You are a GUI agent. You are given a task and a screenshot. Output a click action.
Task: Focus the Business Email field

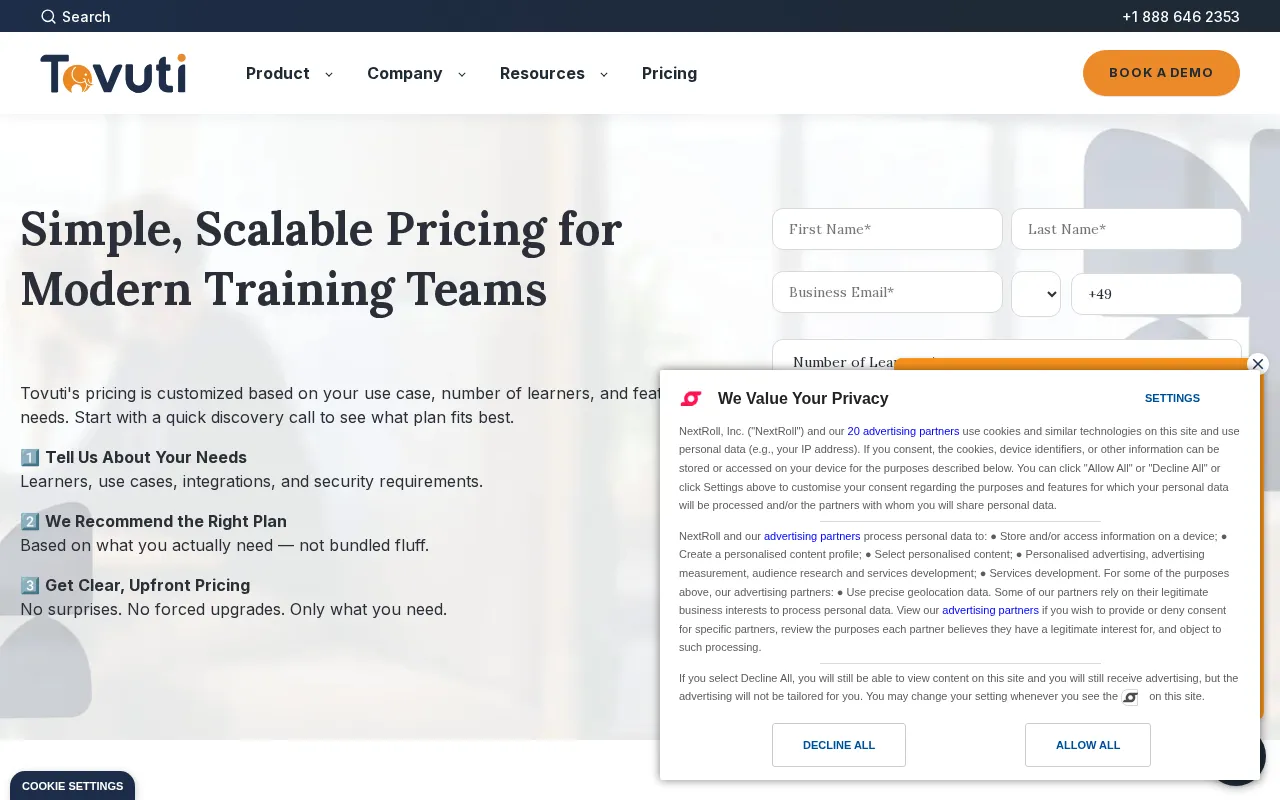click(887, 292)
